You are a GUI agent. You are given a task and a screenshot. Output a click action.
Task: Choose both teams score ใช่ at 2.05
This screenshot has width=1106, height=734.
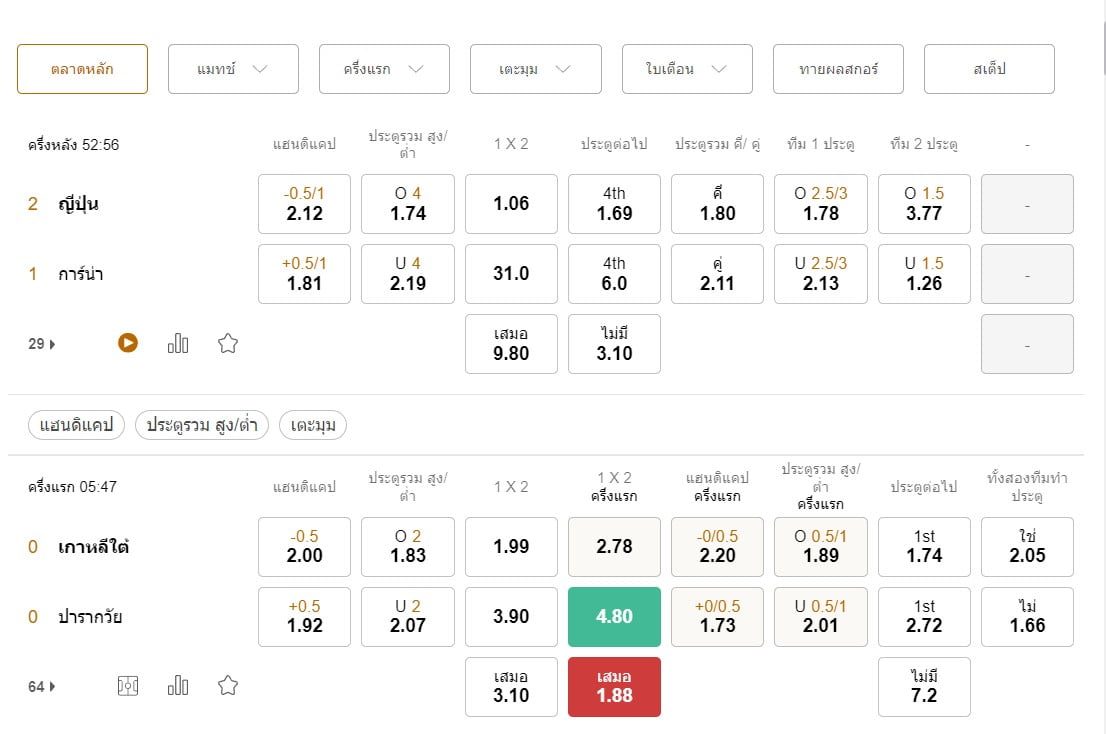pos(1028,547)
